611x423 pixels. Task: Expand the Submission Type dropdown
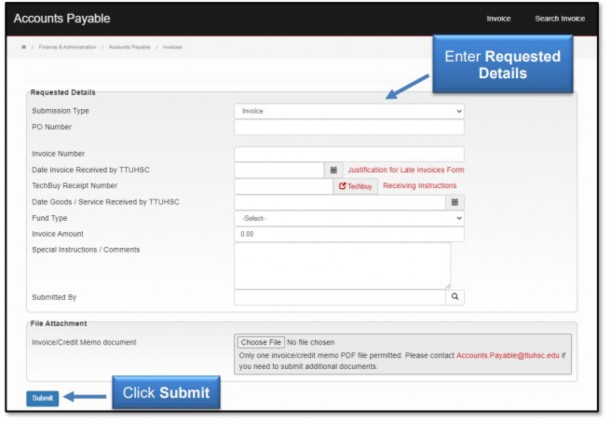coord(349,111)
